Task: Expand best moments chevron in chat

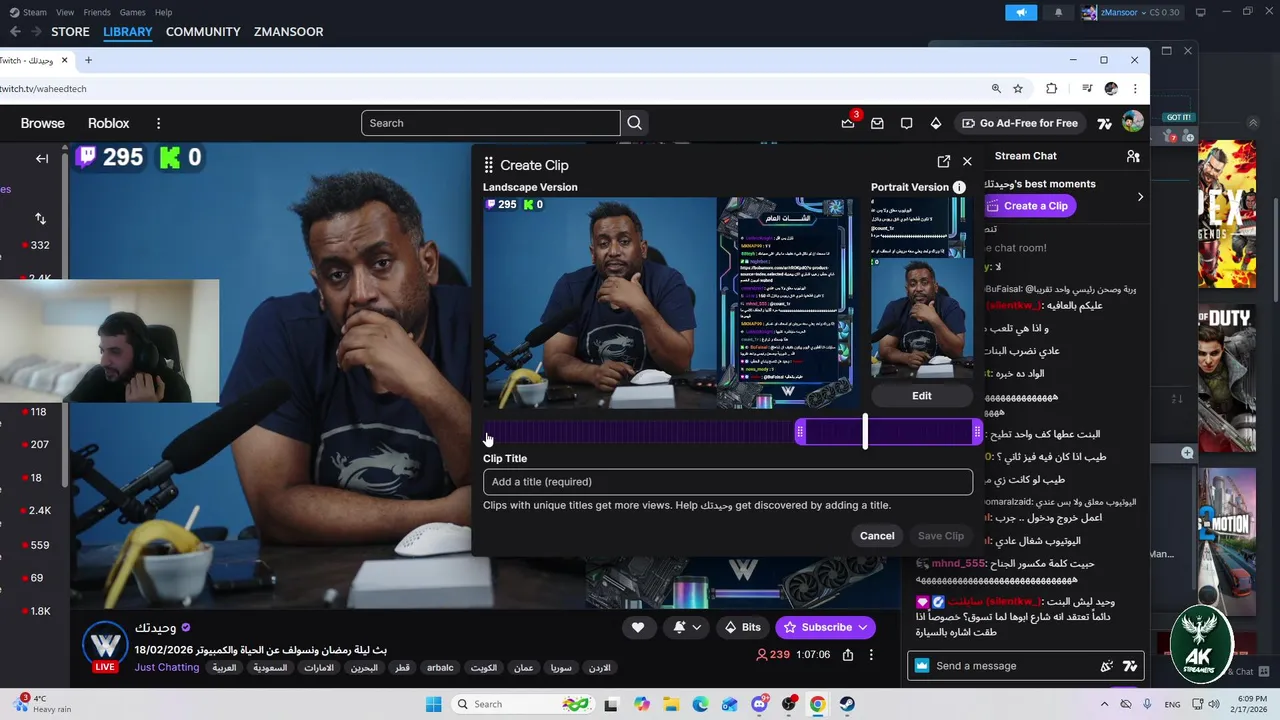Action: point(1140,197)
